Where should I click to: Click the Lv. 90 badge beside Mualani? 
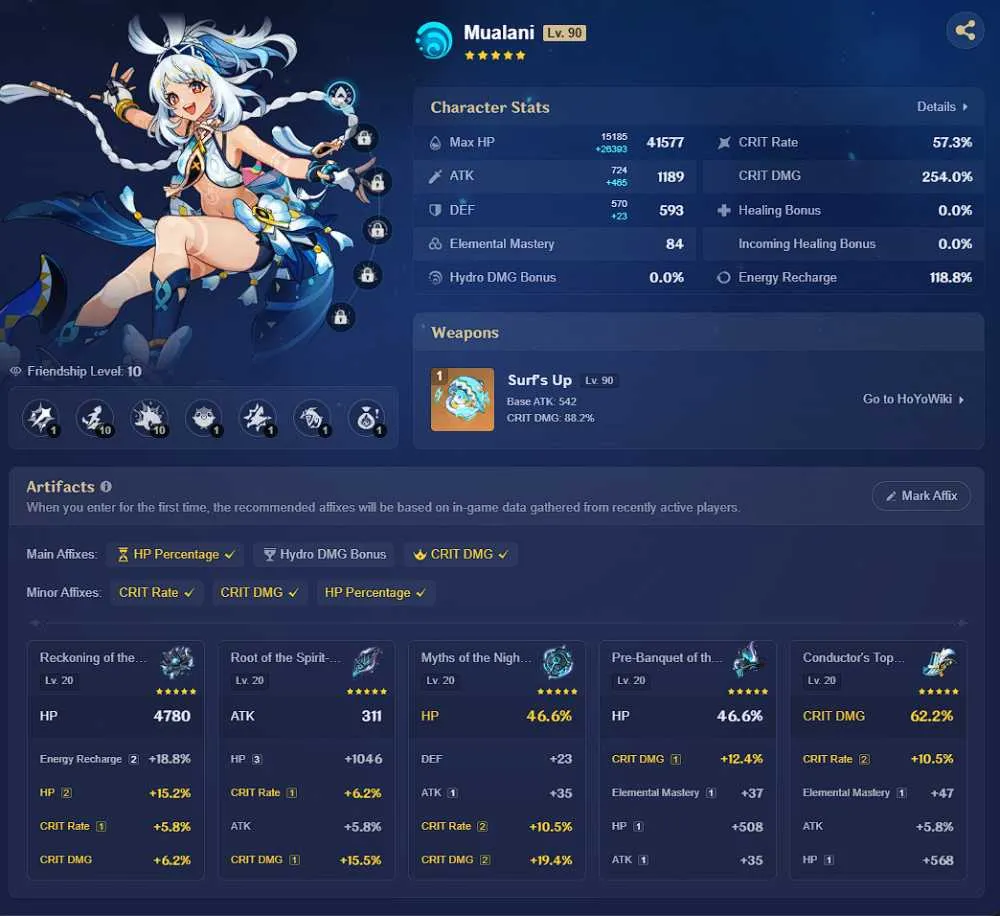(564, 33)
